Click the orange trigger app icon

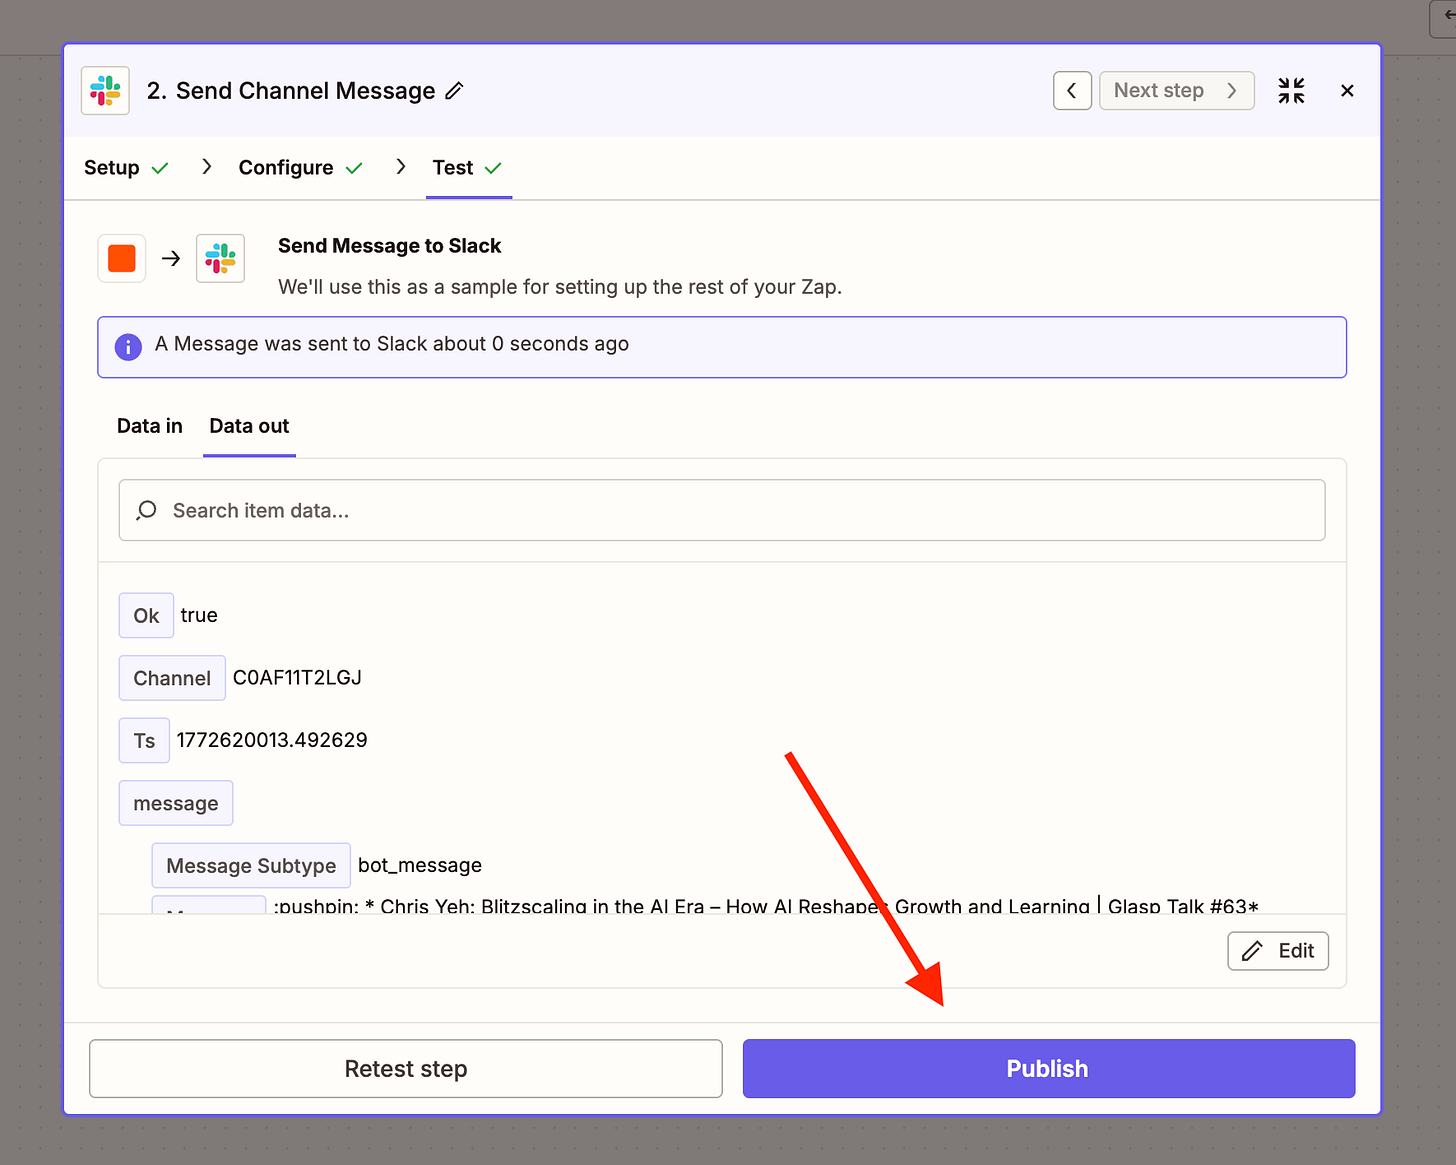tap(122, 258)
